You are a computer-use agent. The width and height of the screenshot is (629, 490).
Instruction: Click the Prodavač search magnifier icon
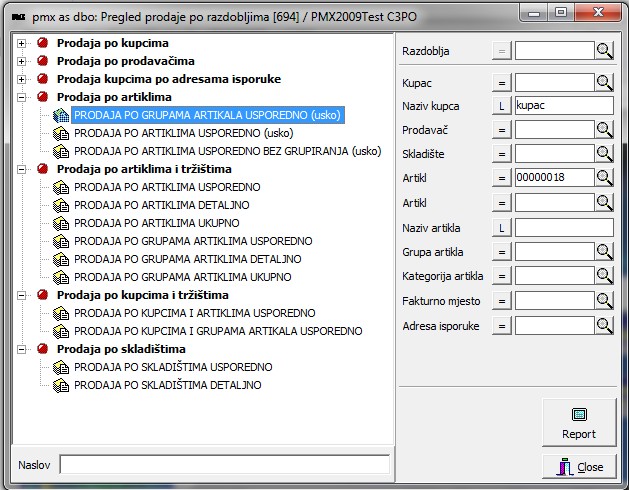click(x=605, y=130)
